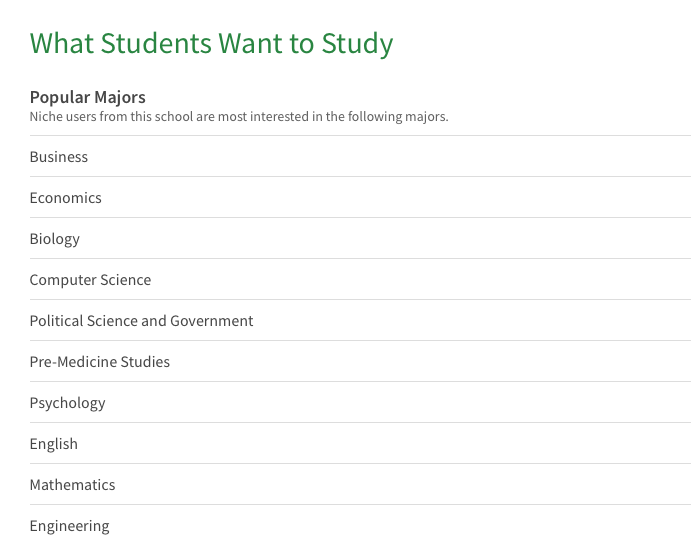The image size is (691, 545).
Task: Click the word Studies after Pre-Medicine
Action: pyautogui.click(x=145, y=362)
